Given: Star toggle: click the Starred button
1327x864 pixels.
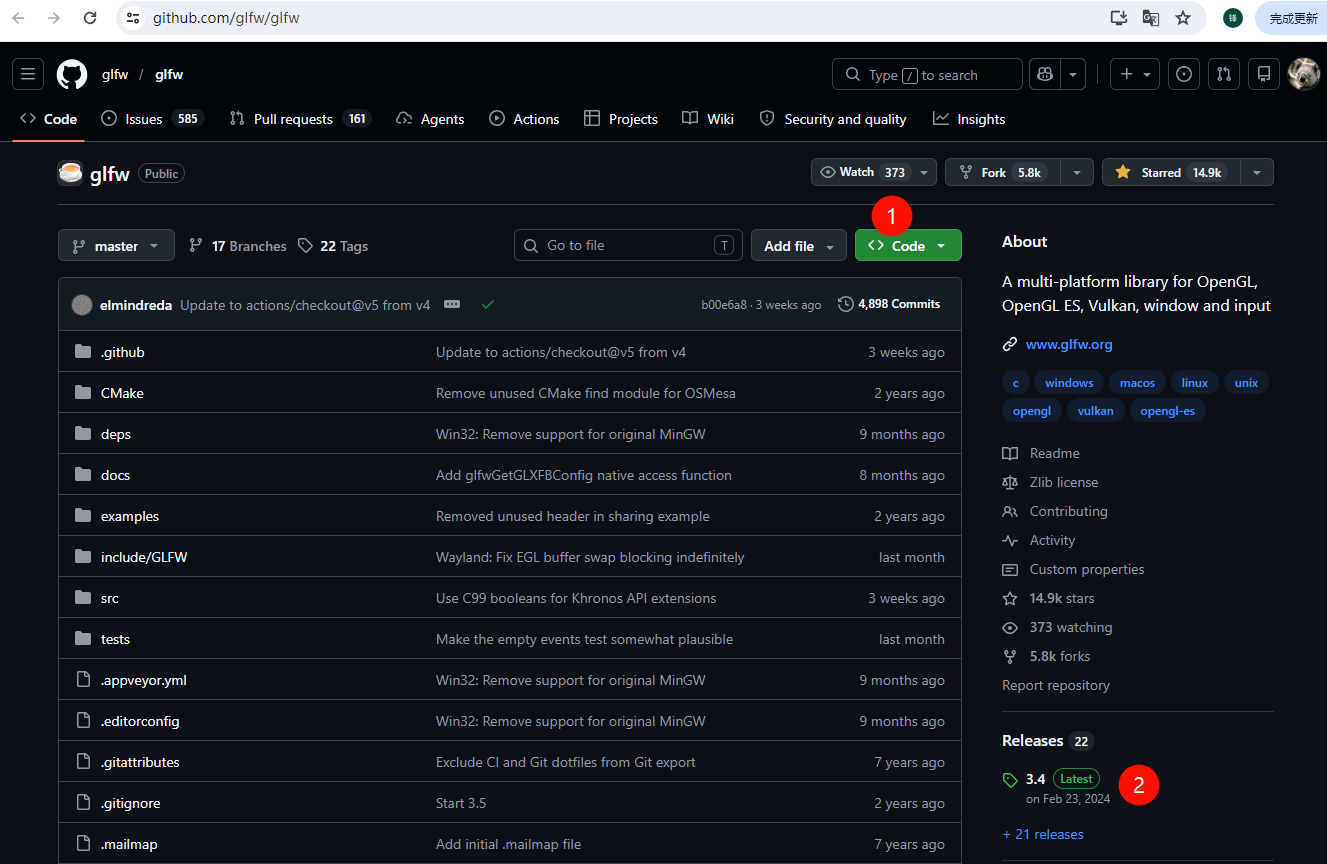Looking at the screenshot, I should point(1171,172).
